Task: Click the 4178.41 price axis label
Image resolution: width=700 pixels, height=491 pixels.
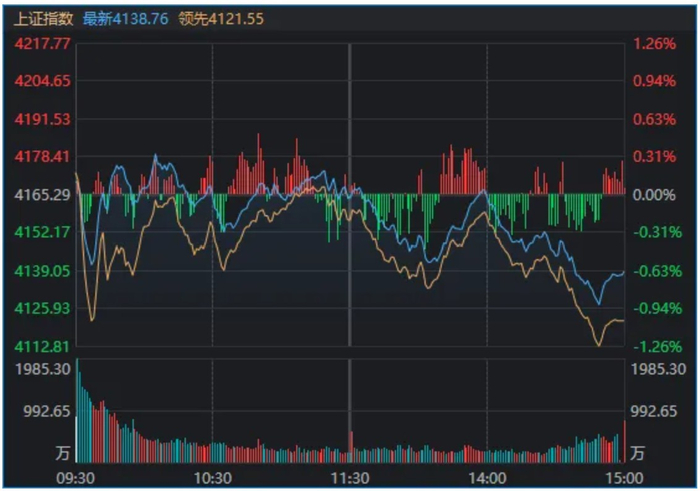Action: coord(42,157)
